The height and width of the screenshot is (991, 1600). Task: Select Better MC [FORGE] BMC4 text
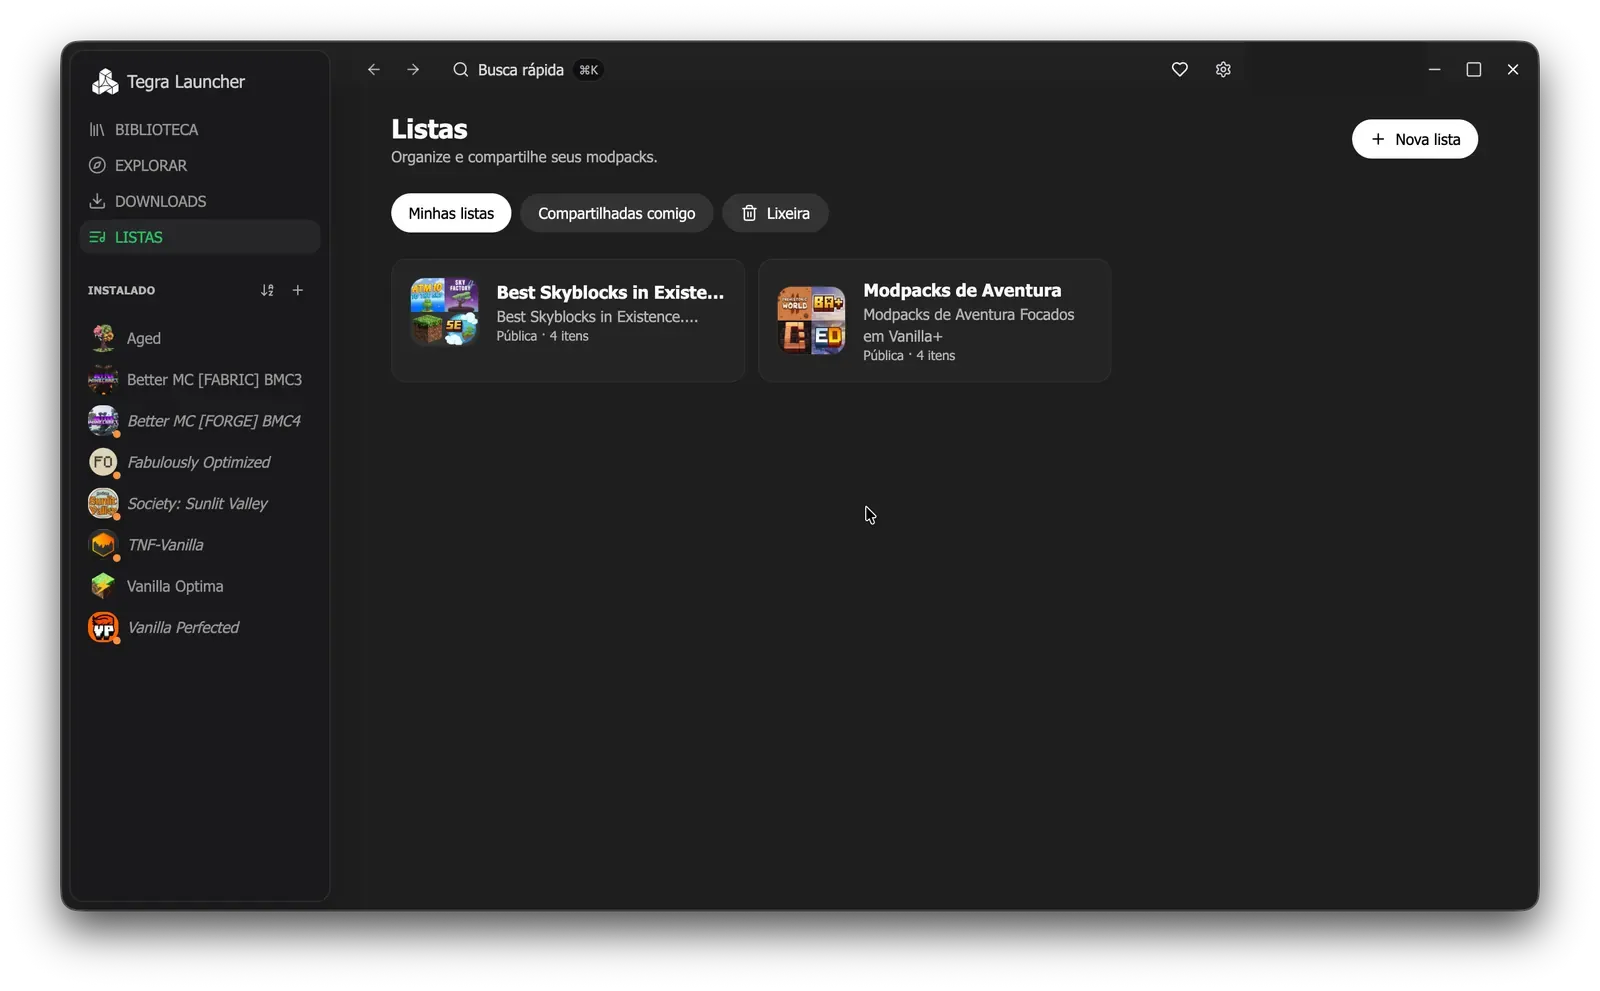(214, 421)
